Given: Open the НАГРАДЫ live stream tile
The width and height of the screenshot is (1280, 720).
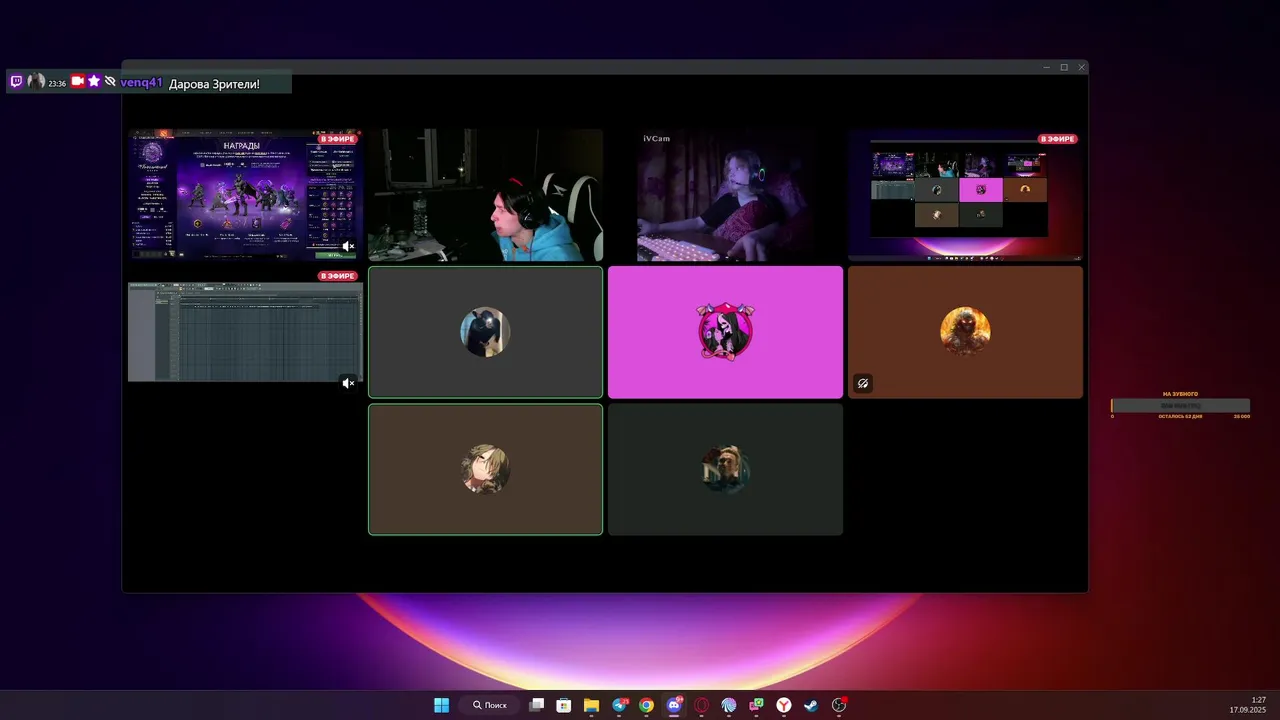Looking at the screenshot, I should point(245,194).
